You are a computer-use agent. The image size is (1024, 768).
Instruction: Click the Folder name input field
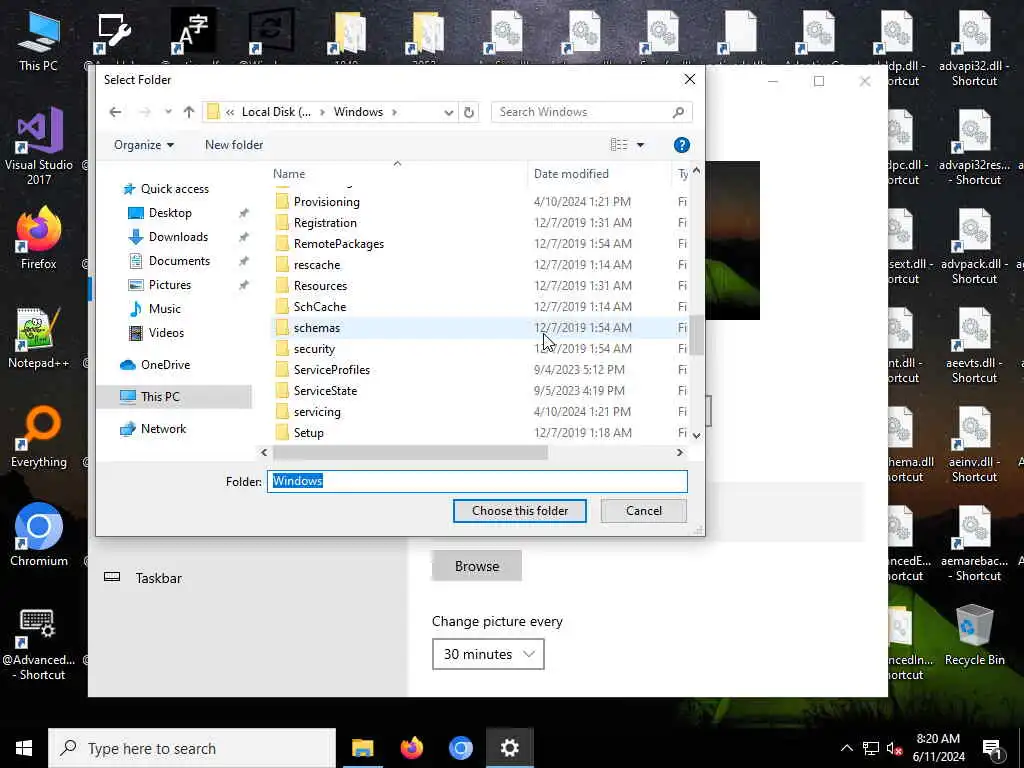477,481
